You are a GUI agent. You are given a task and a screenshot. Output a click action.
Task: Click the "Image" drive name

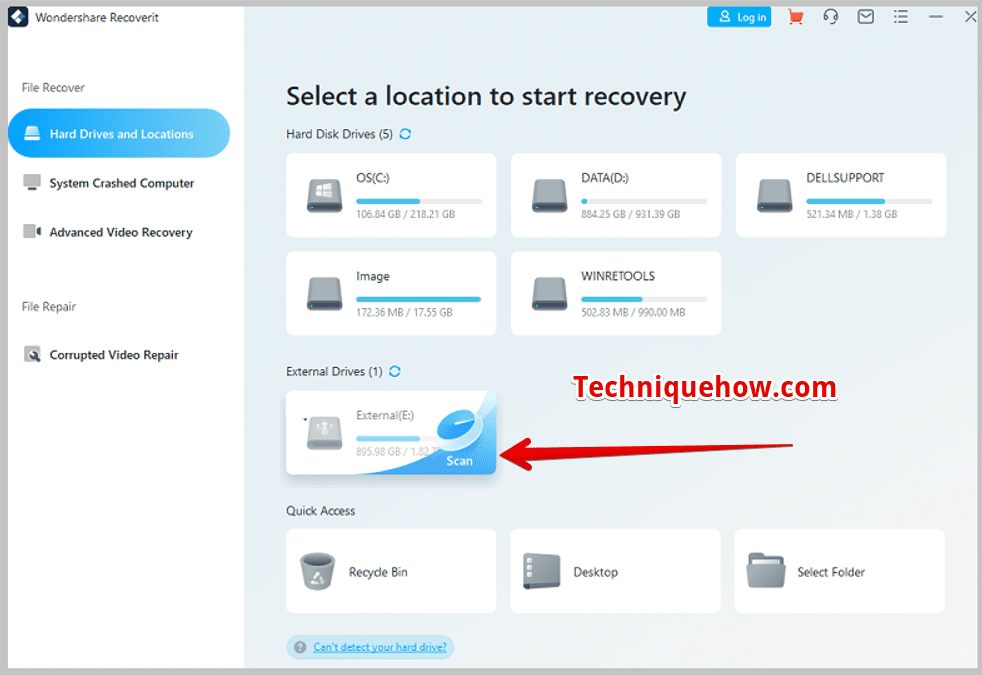coord(373,277)
